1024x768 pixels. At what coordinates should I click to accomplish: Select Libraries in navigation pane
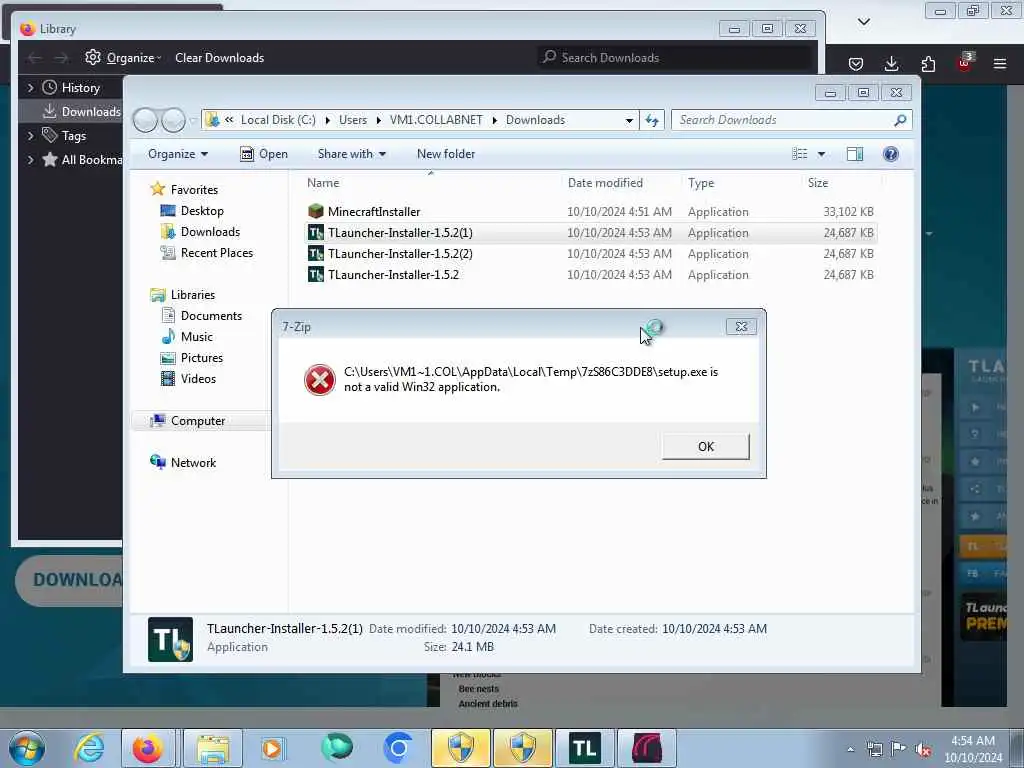[x=193, y=295]
